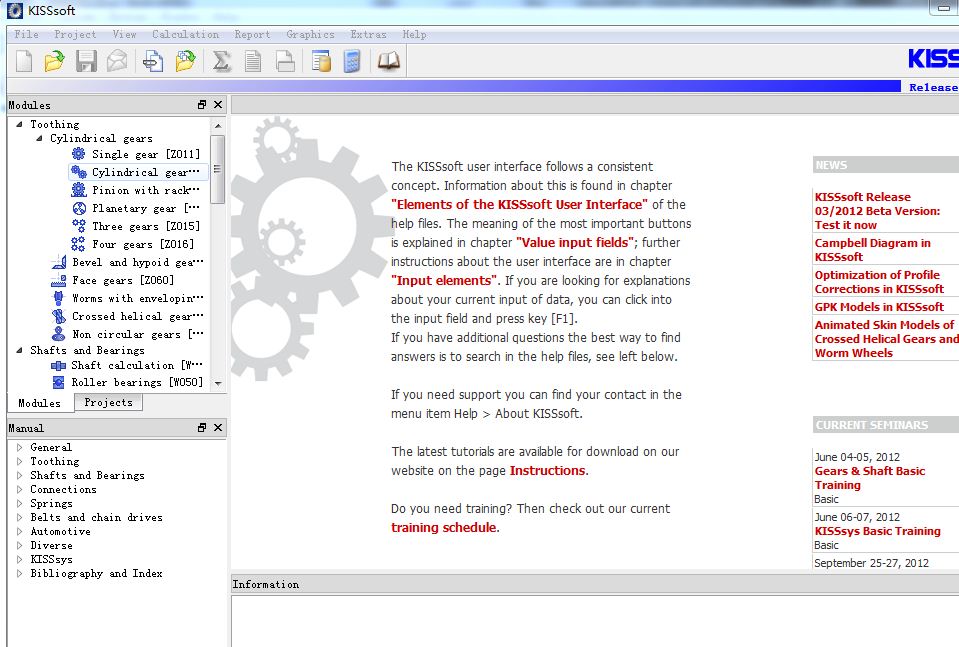Select Single gear [Z011] module
The height and width of the screenshot is (647, 959).
pyautogui.click(x=136, y=154)
